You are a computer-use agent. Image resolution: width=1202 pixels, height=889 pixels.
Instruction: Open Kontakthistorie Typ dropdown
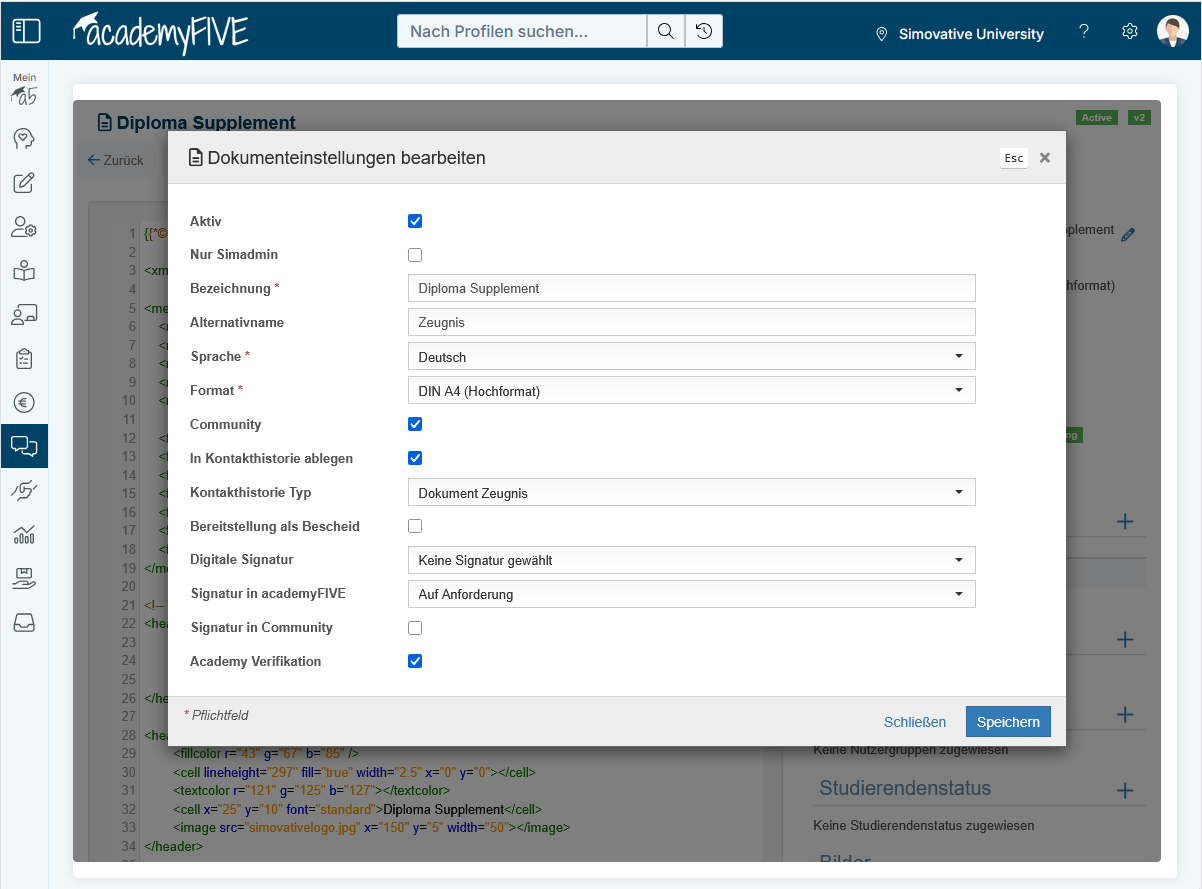(691, 492)
